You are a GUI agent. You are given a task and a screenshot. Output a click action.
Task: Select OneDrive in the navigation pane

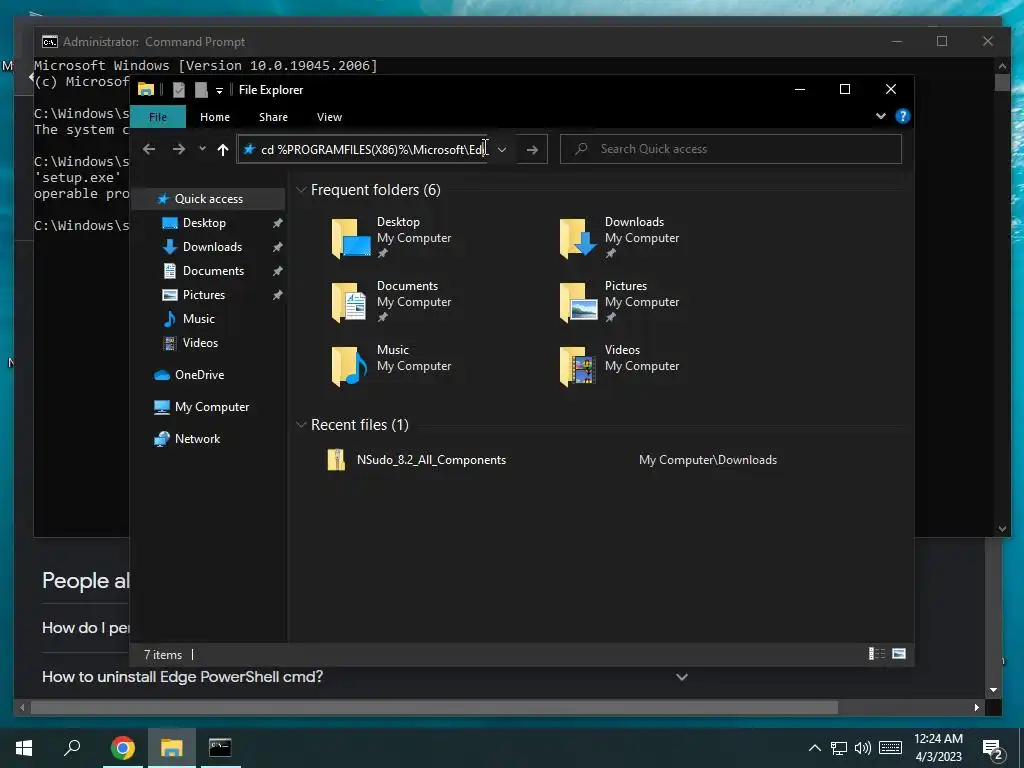coord(199,375)
